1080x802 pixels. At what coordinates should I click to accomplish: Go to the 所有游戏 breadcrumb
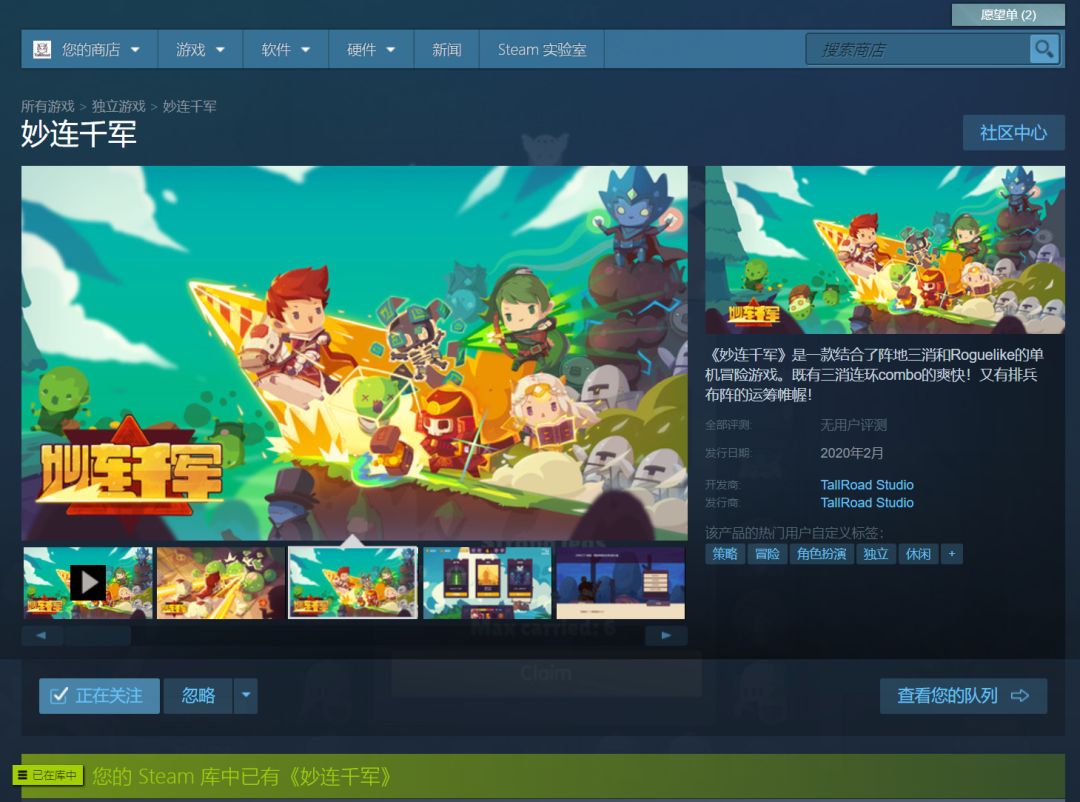(x=48, y=106)
